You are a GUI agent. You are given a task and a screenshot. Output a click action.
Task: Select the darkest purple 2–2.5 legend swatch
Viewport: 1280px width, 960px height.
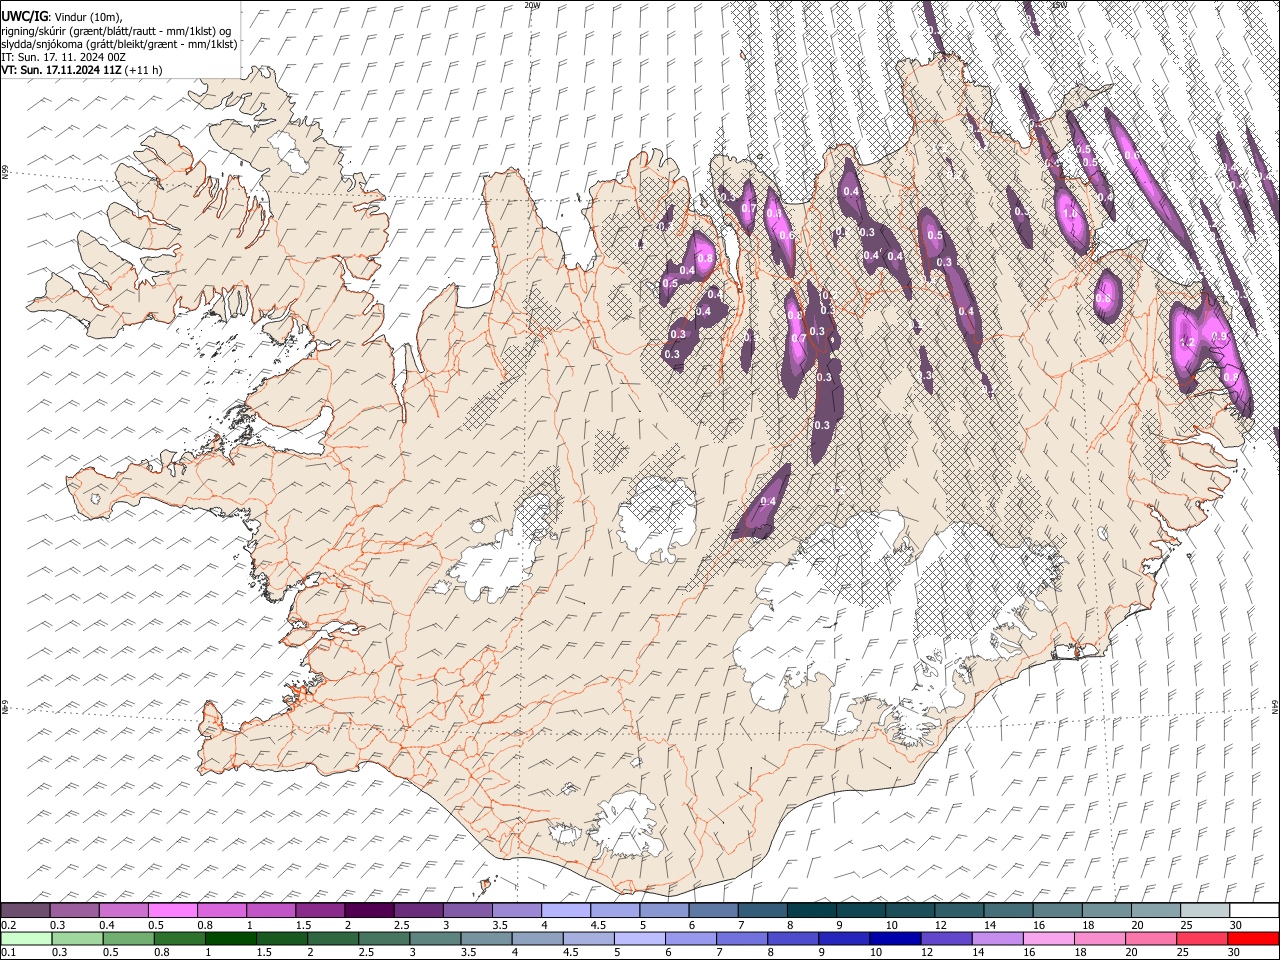[x=369, y=910]
